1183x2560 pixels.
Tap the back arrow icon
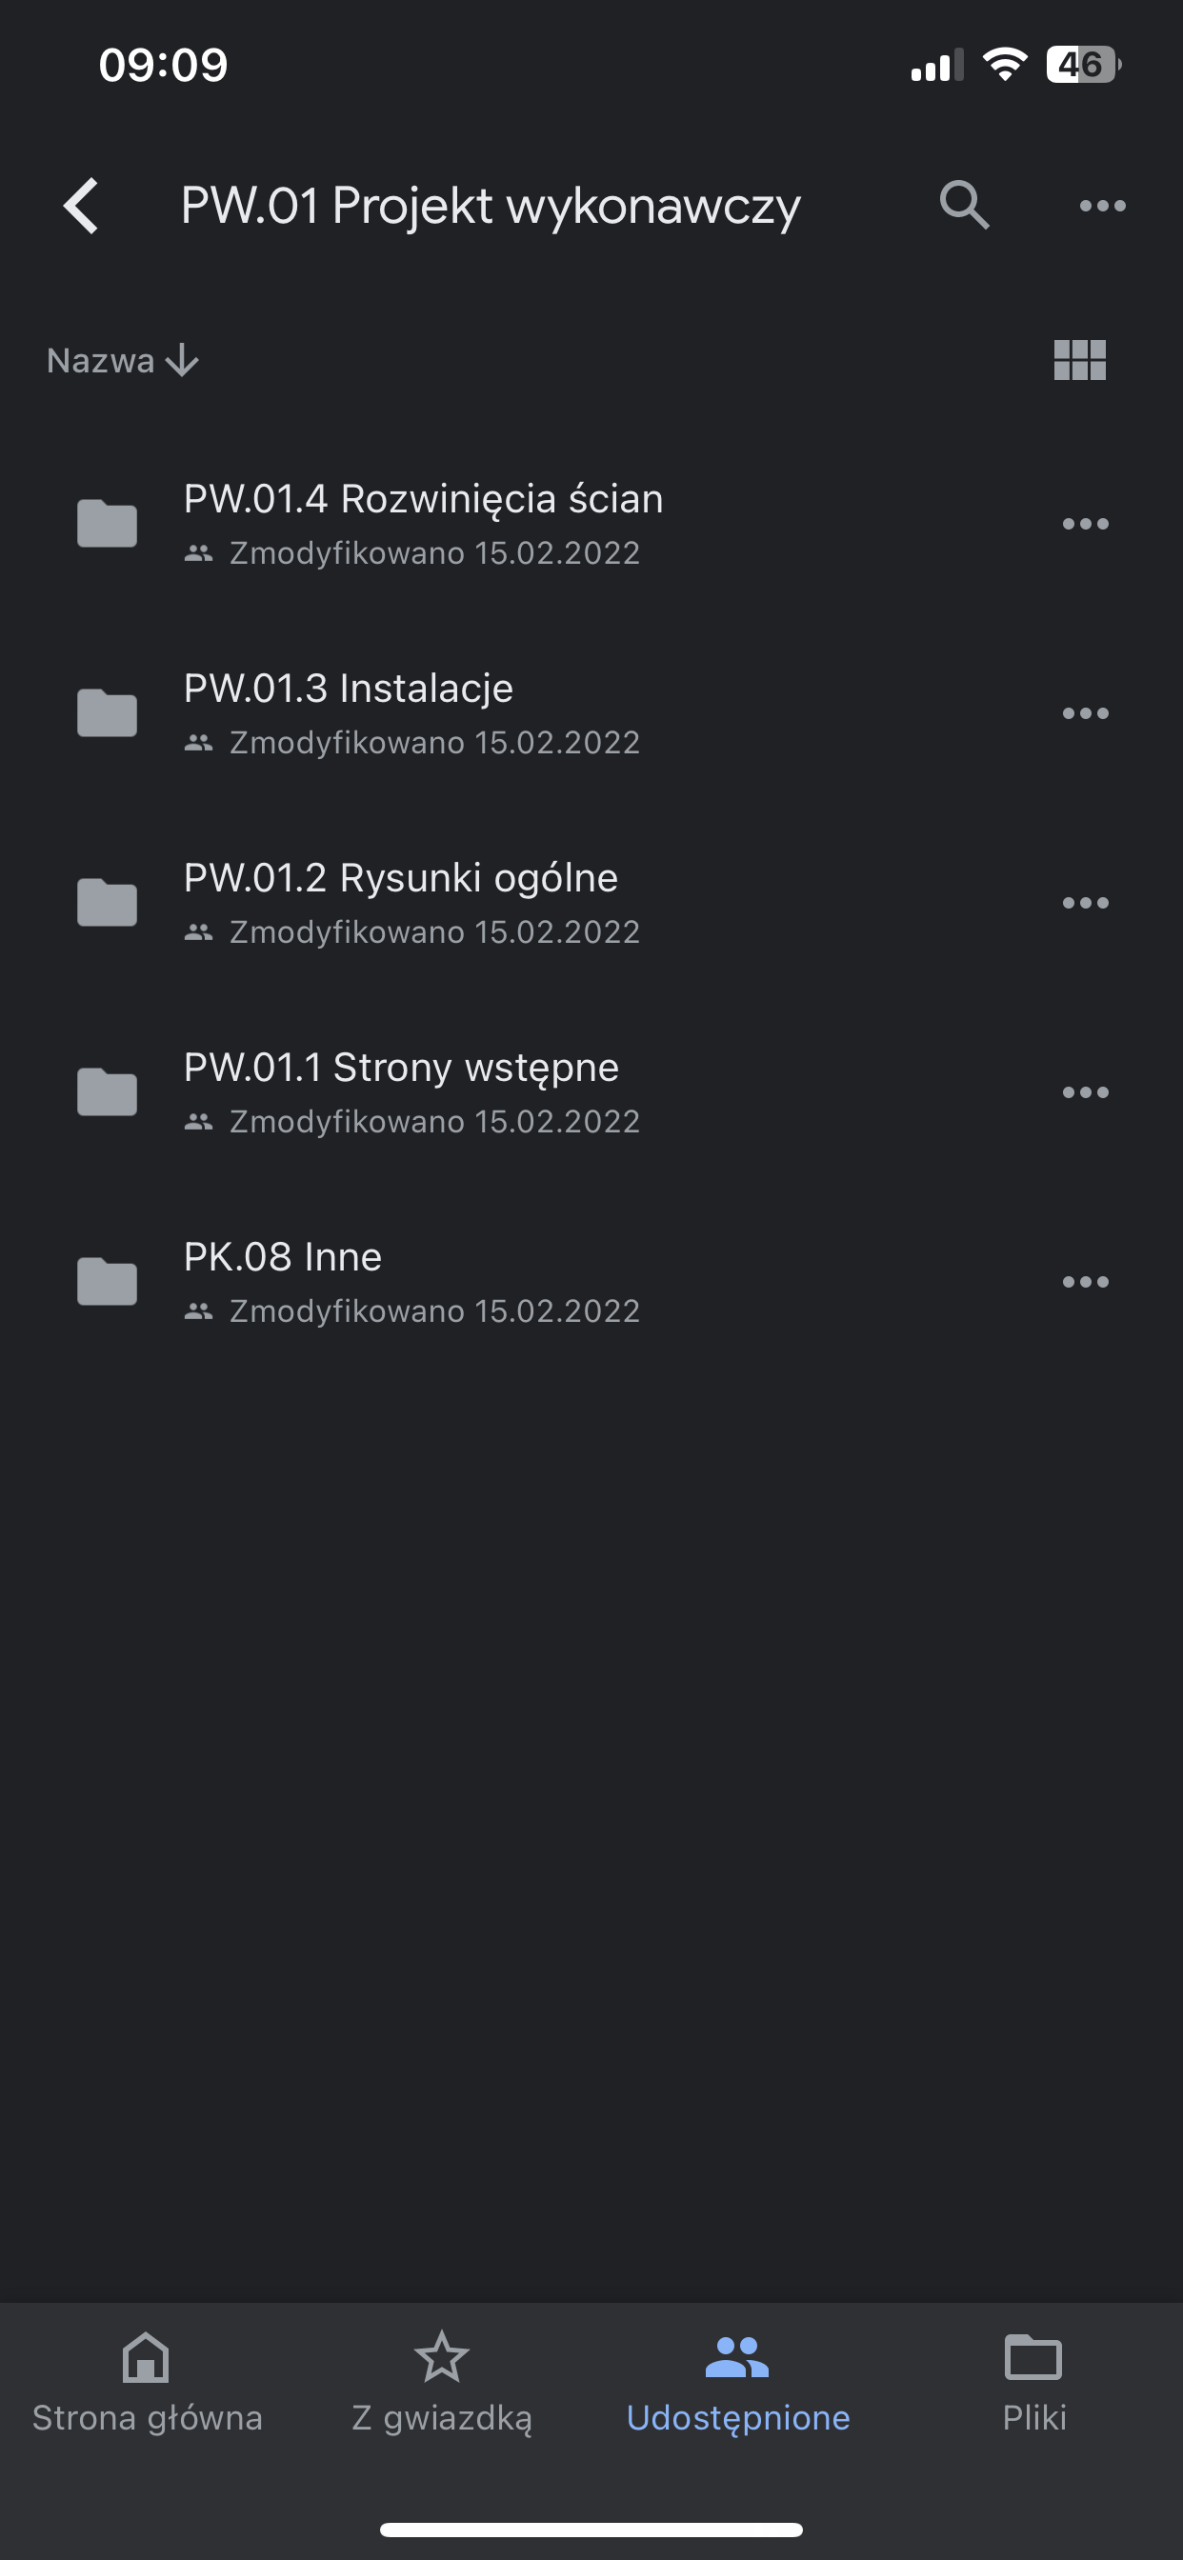(x=81, y=206)
